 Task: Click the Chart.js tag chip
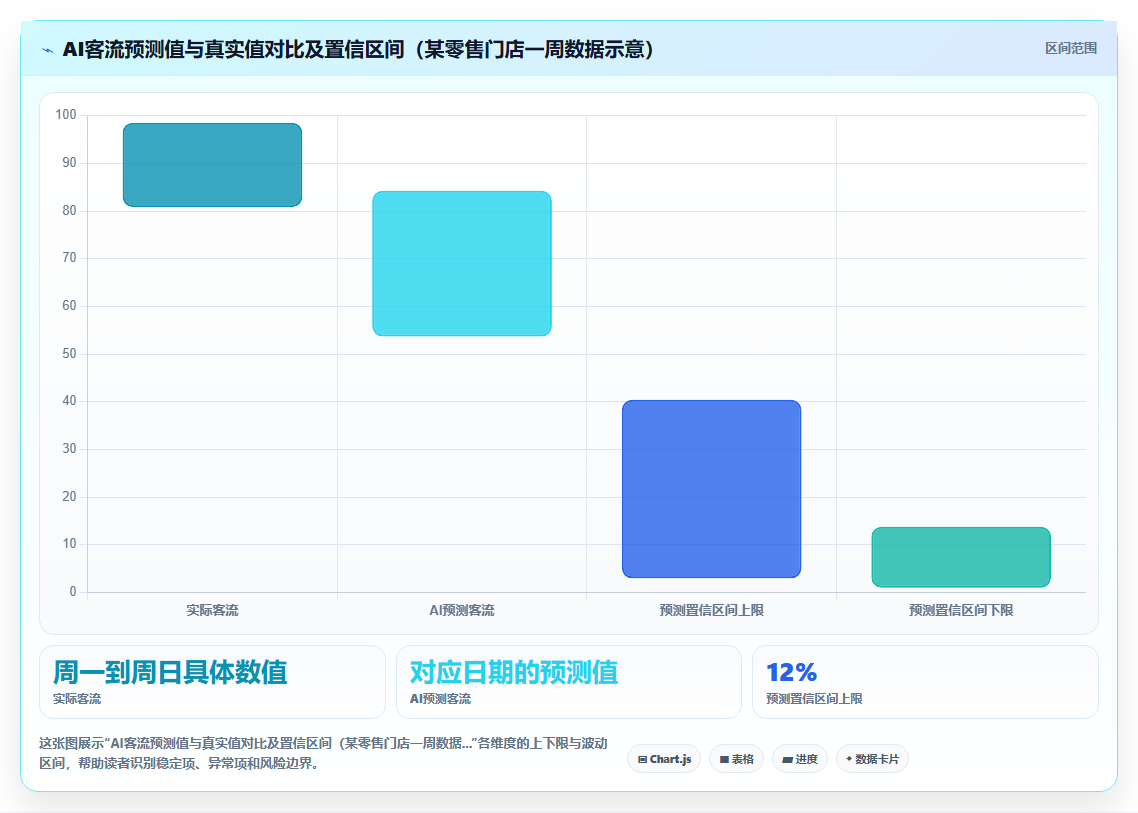(664, 759)
